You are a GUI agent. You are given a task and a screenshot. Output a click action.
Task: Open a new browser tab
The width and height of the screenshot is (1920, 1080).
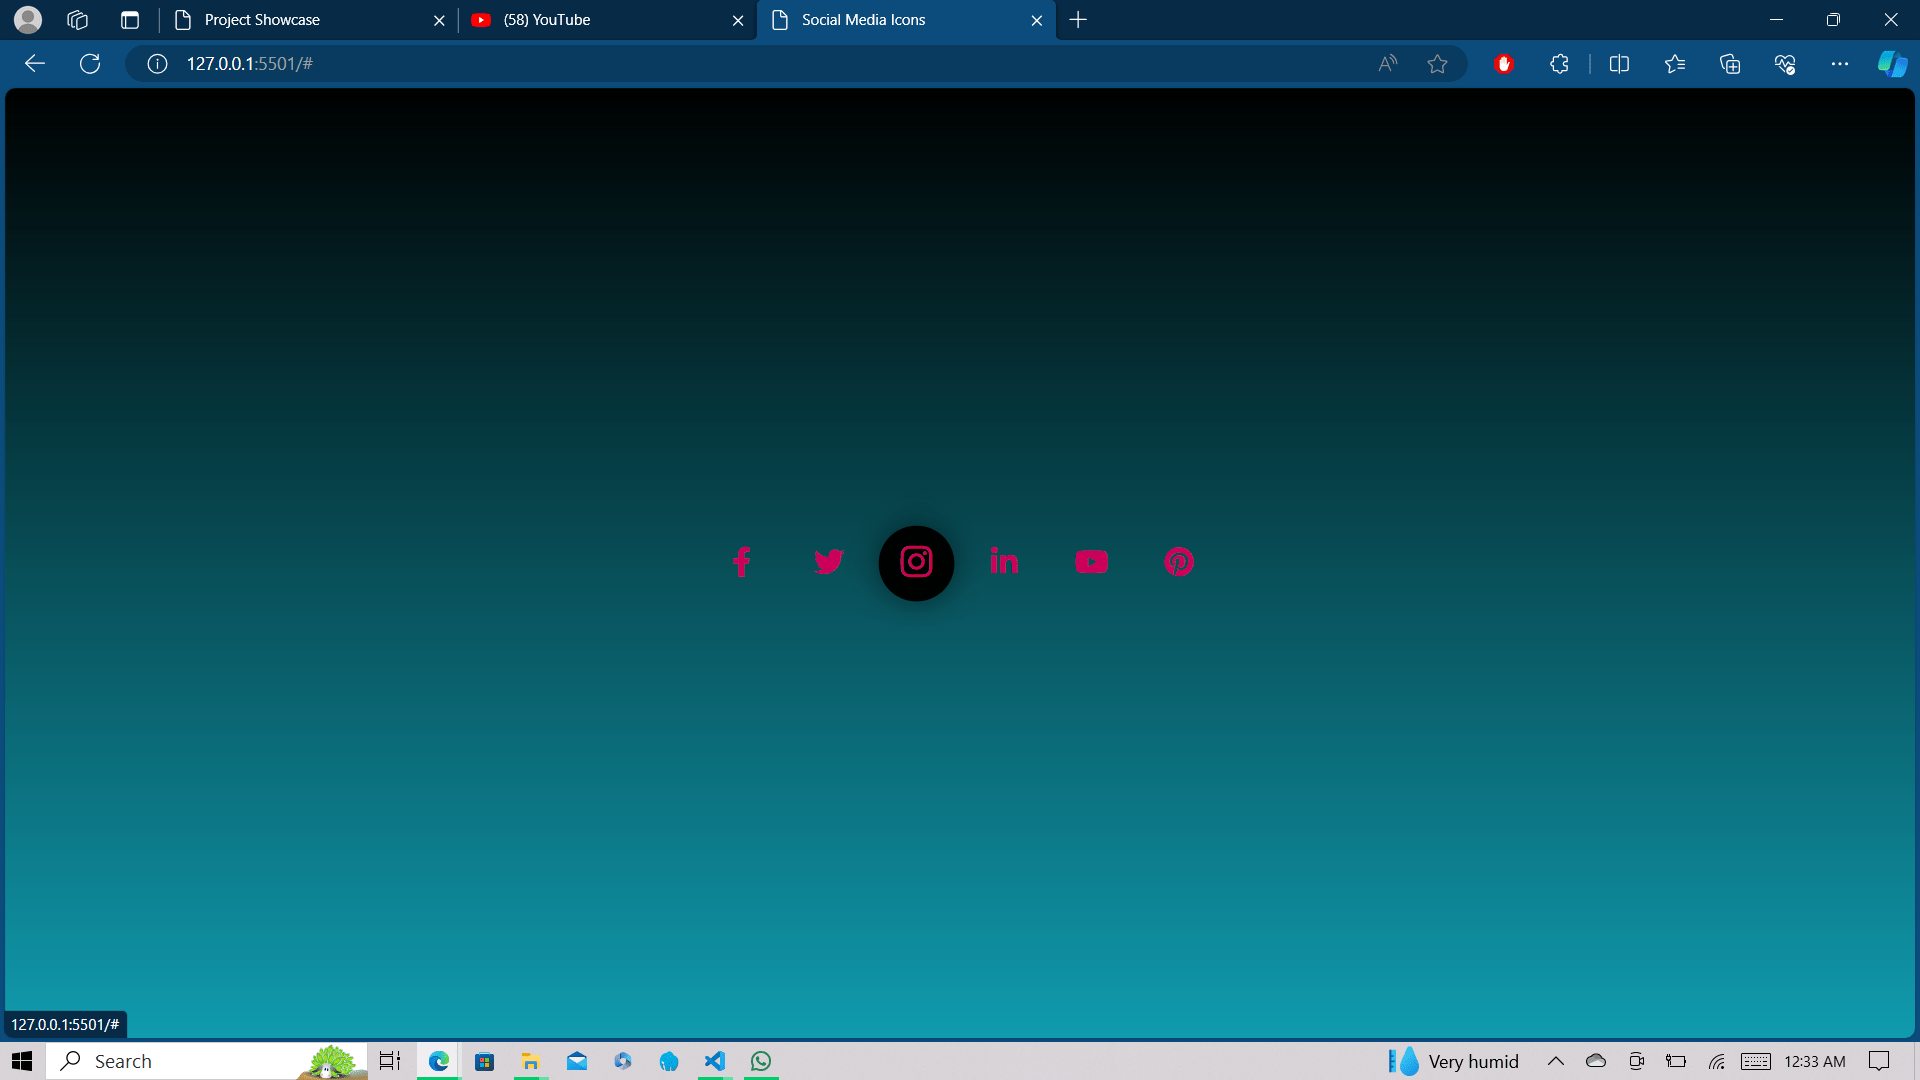tap(1078, 20)
